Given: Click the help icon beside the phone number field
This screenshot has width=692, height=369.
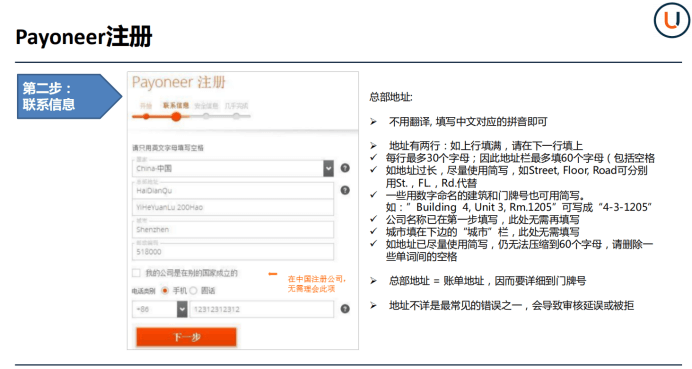Looking at the screenshot, I should [x=345, y=309].
